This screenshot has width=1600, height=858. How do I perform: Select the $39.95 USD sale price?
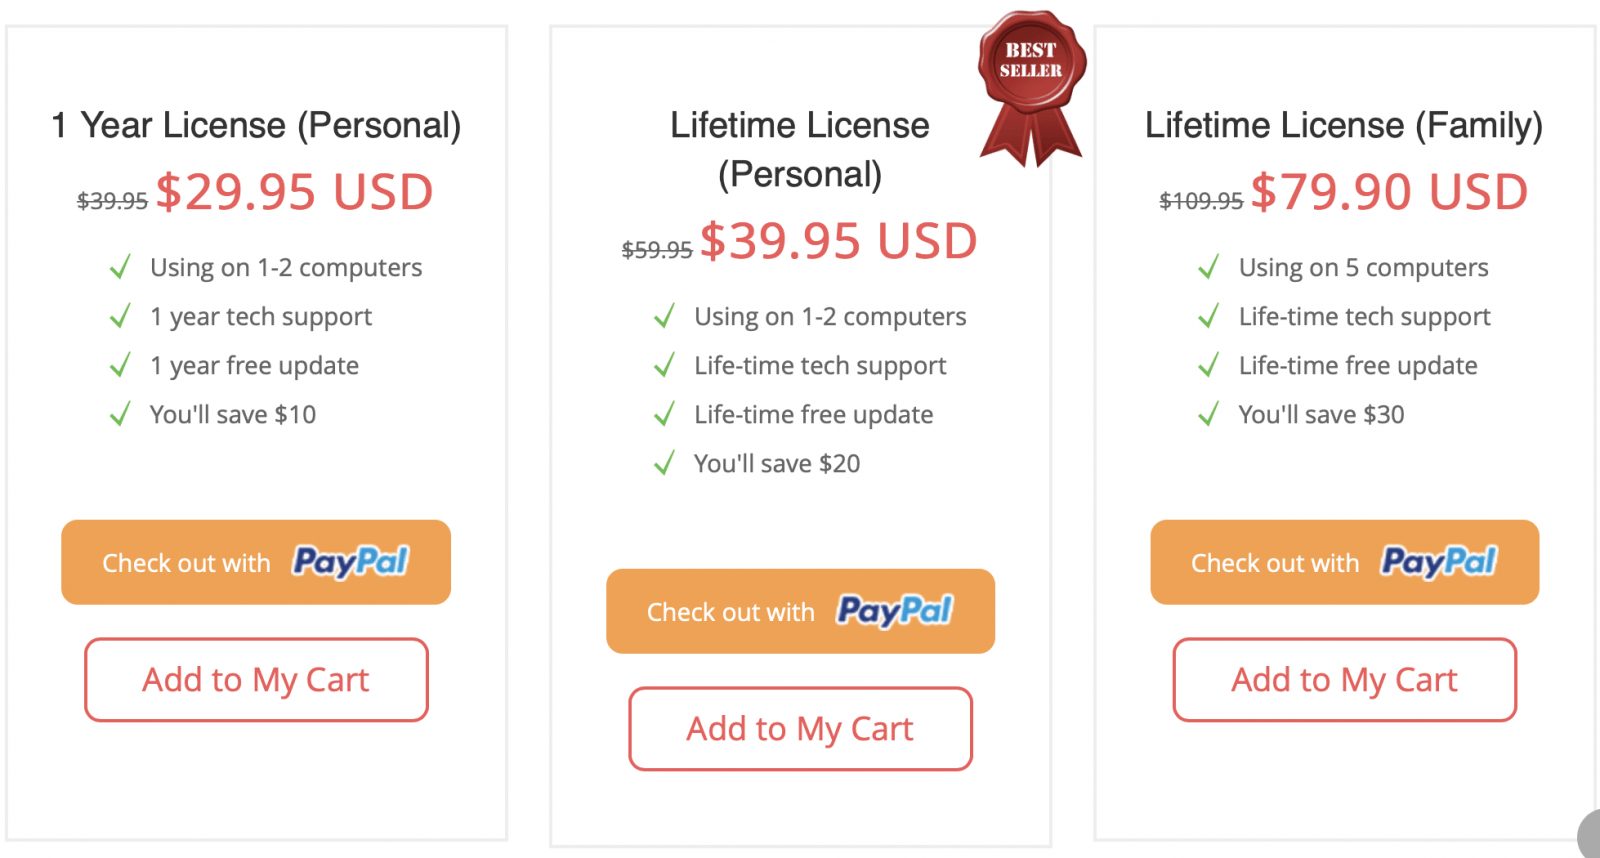coord(839,241)
